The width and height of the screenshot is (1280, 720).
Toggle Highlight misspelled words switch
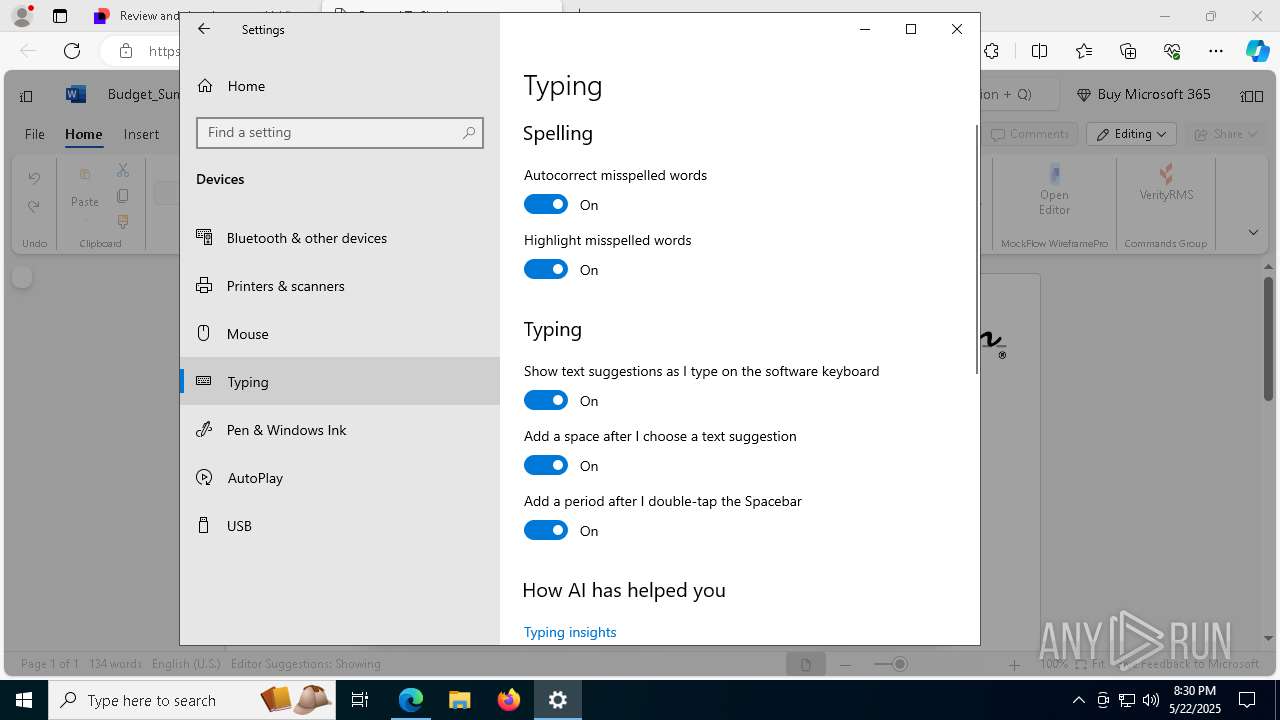point(546,269)
